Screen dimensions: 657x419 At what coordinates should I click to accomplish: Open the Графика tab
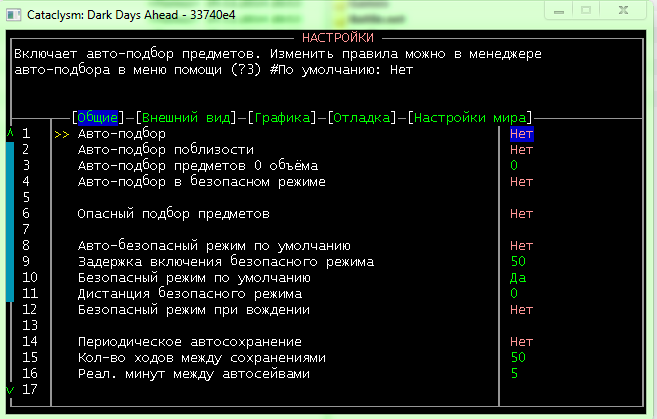pyautogui.click(x=282, y=118)
